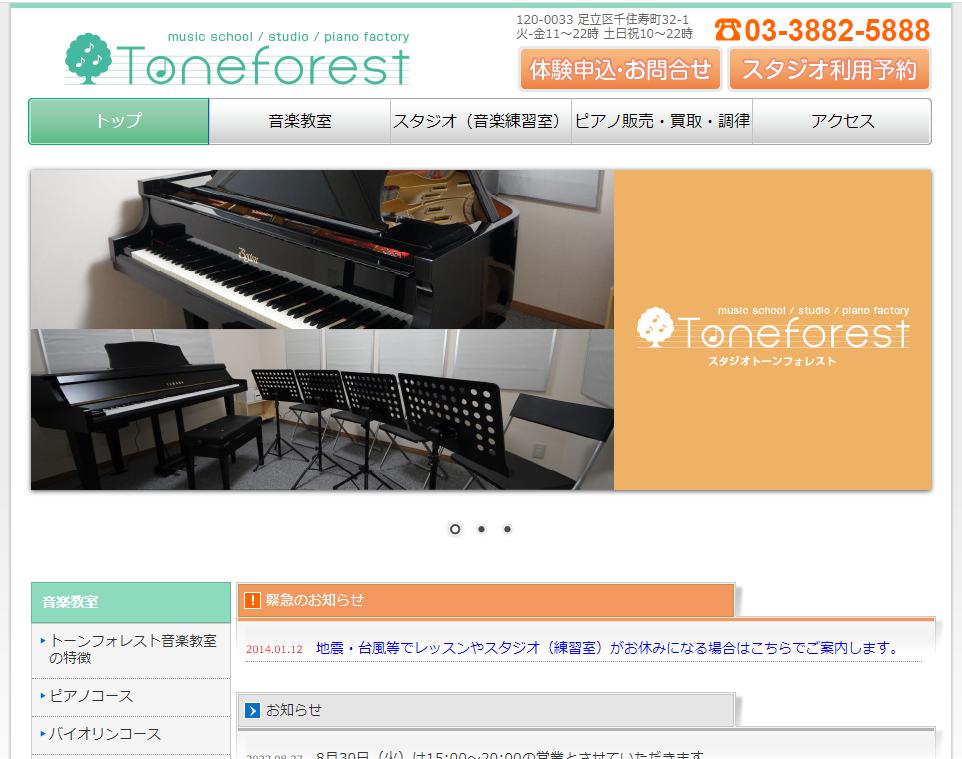The height and width of the screenshot is (759, 962).
Task: Click the grand piano slideshow photo
Action: pos(322,249)
